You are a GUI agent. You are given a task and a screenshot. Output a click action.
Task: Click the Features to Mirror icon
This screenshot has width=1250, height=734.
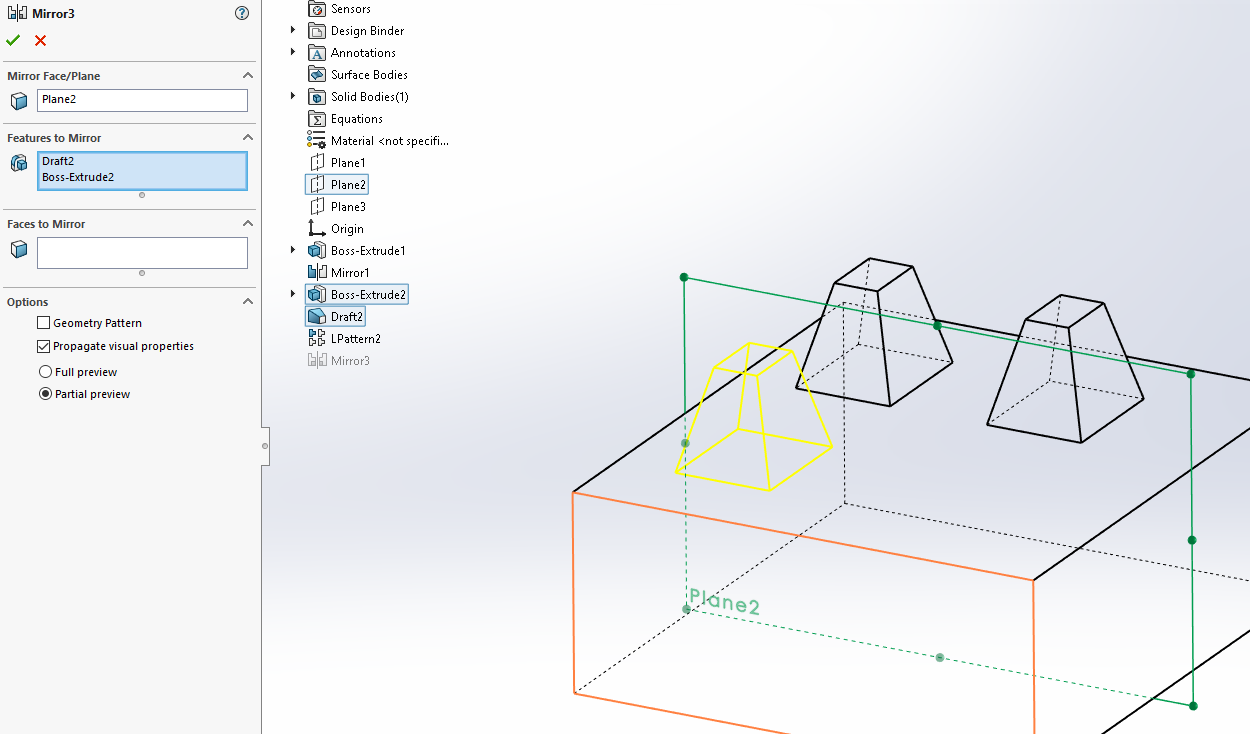click(x=19, y=163)
